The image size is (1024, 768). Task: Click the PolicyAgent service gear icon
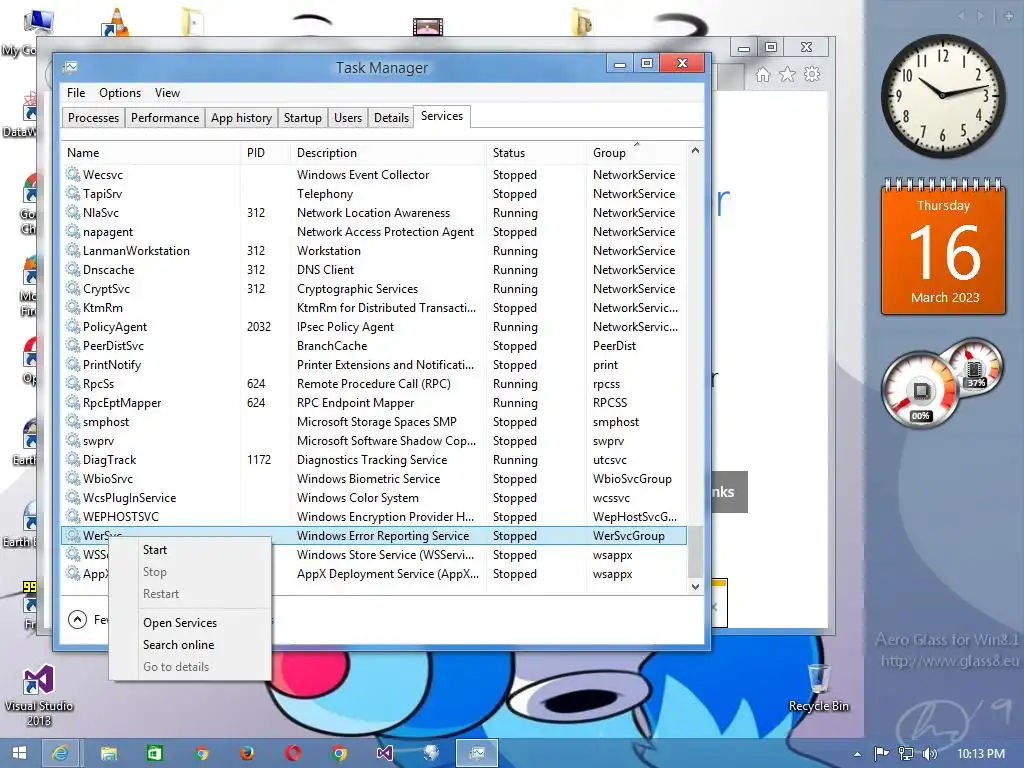(x=72, y=326)
